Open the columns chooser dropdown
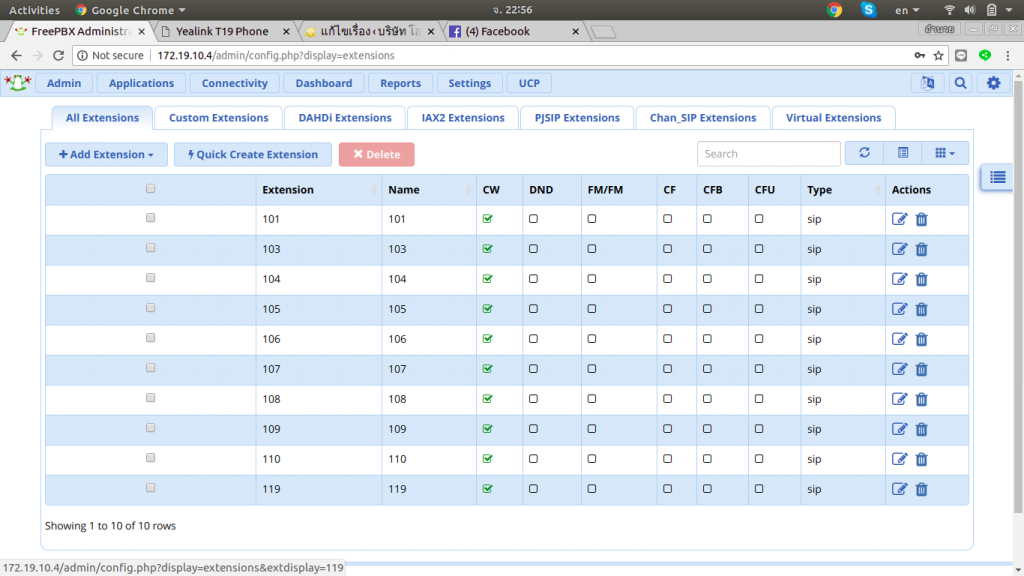 (x=944, y=153)
